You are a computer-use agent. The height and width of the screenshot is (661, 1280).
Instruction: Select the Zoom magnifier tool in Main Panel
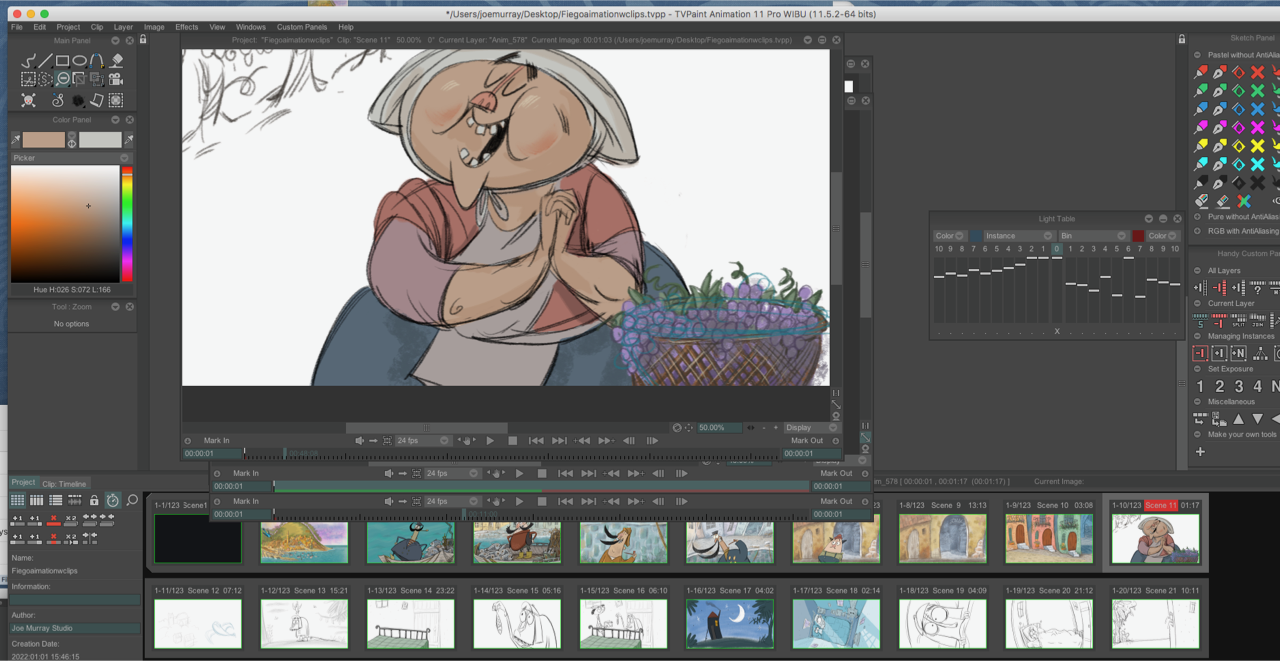(x=62, y=79)
